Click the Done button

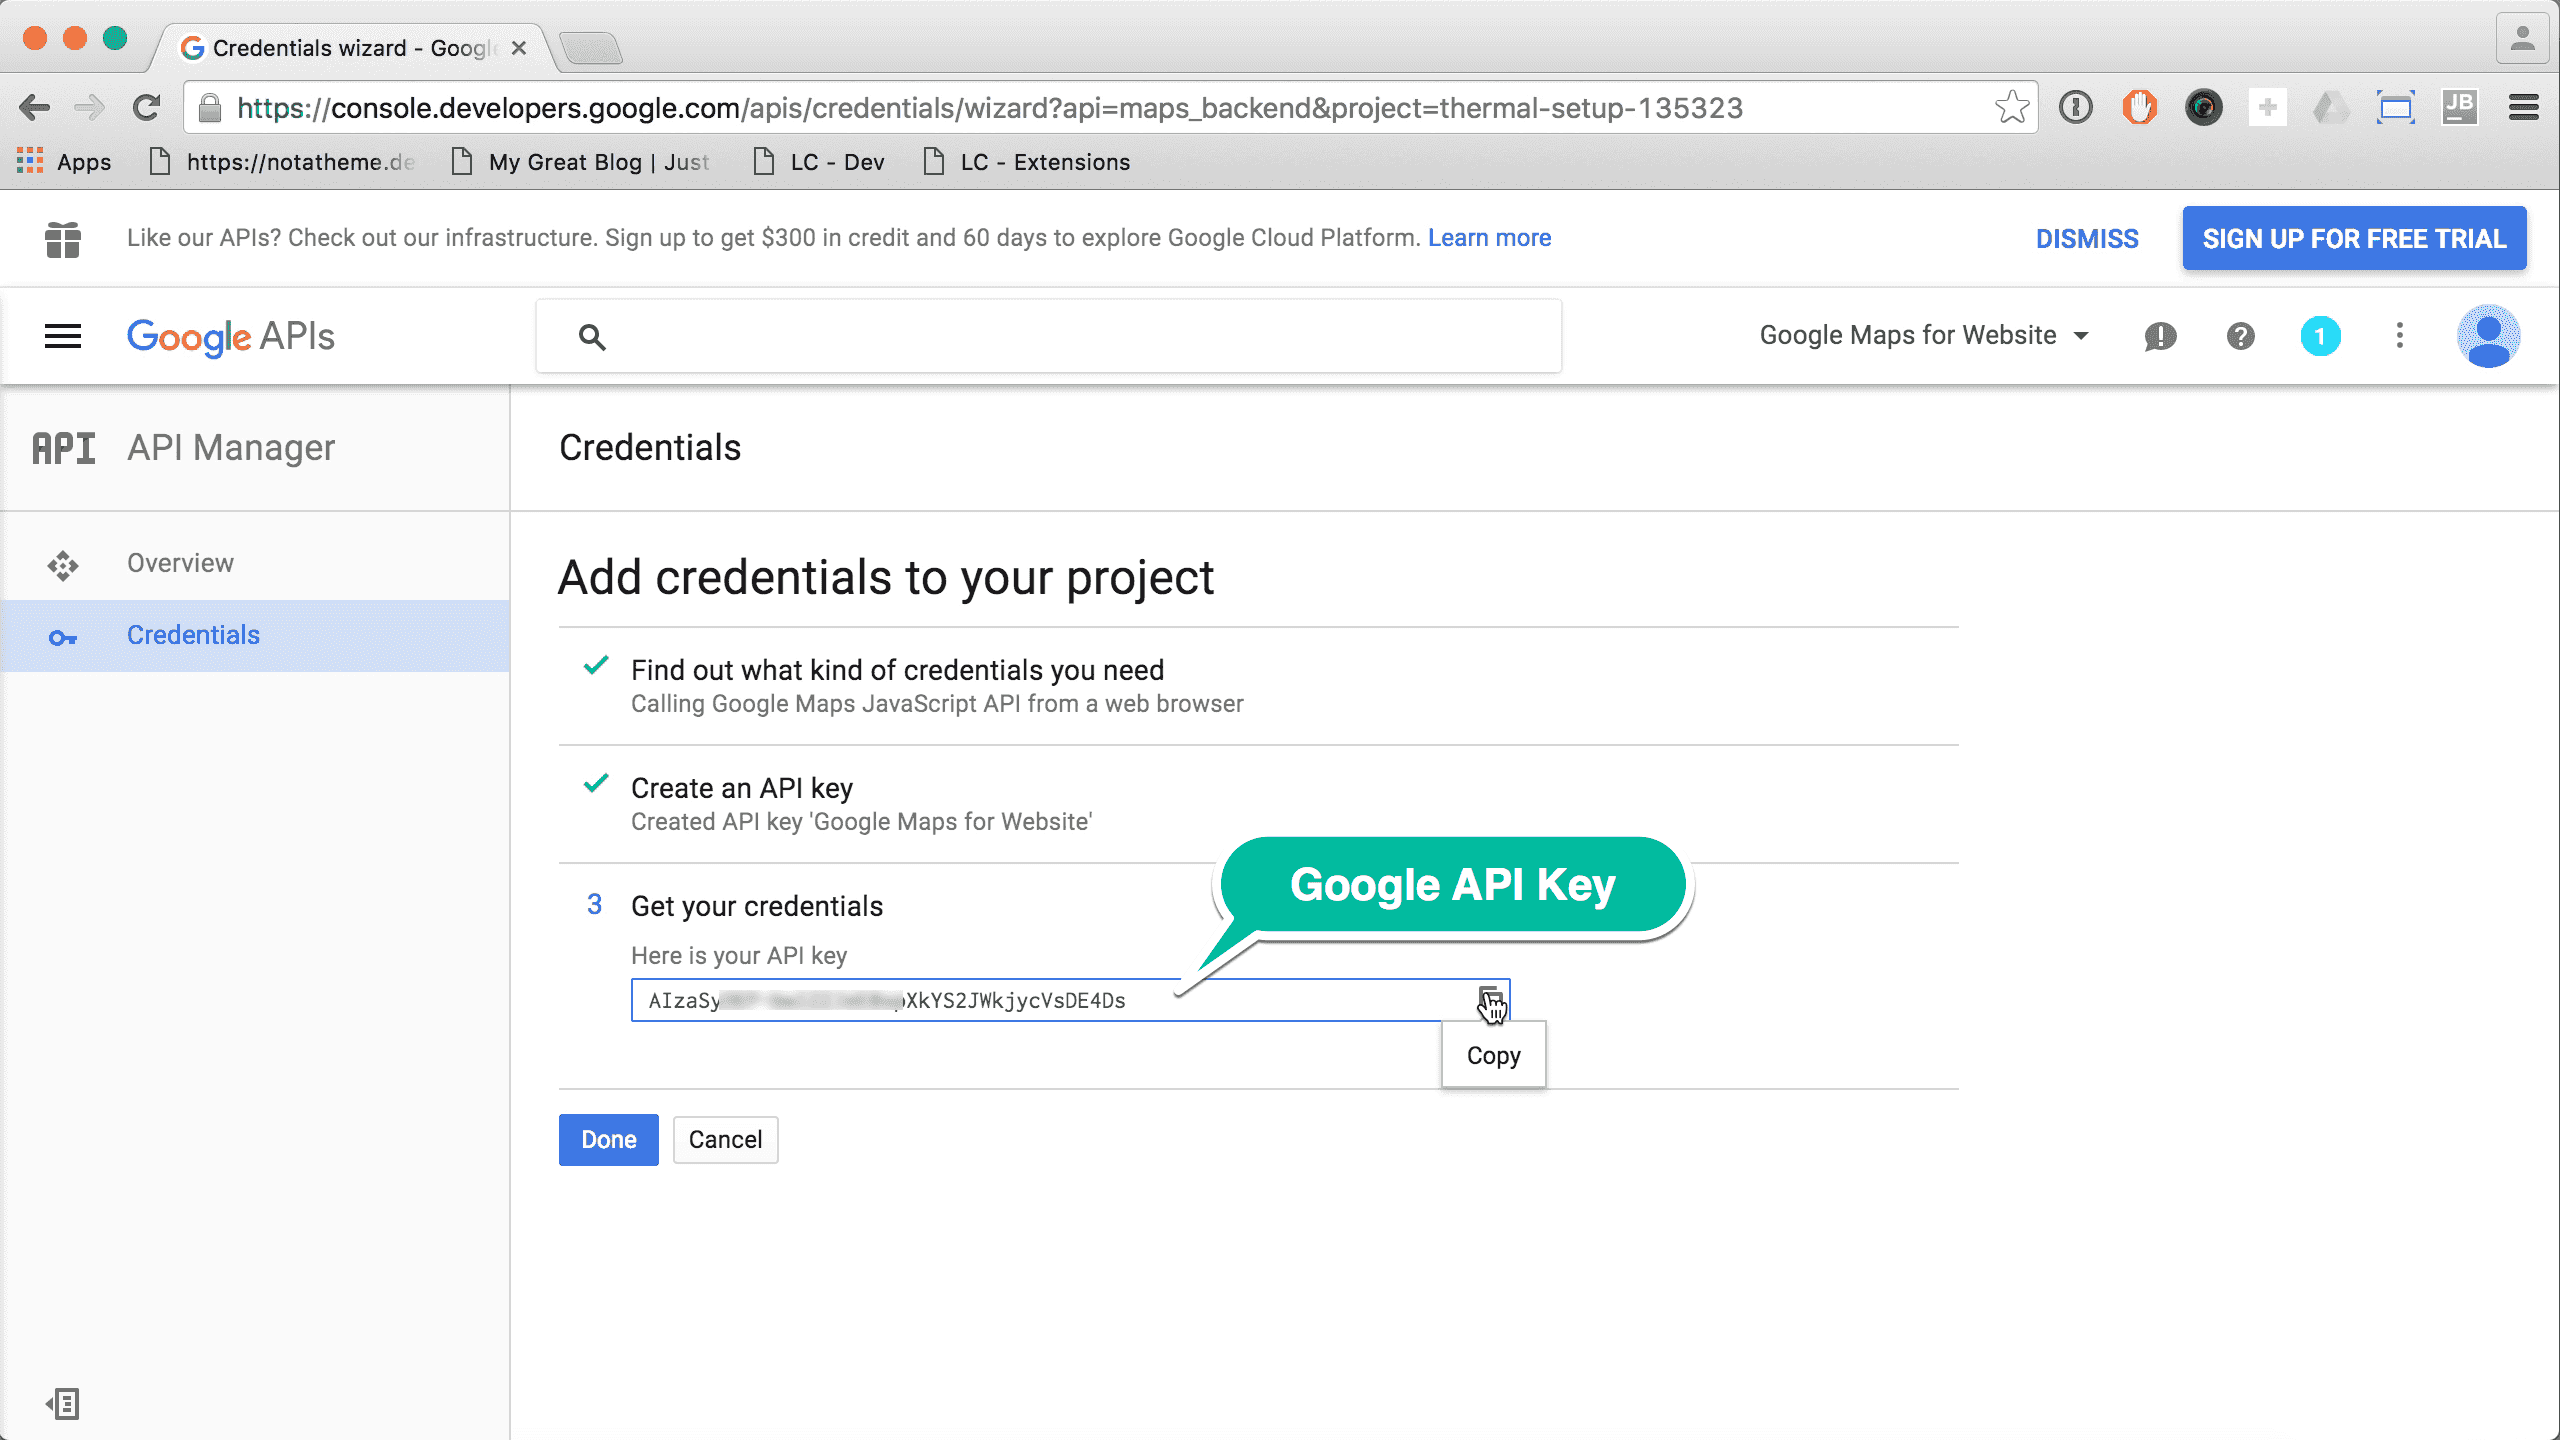pos(608,1139)
